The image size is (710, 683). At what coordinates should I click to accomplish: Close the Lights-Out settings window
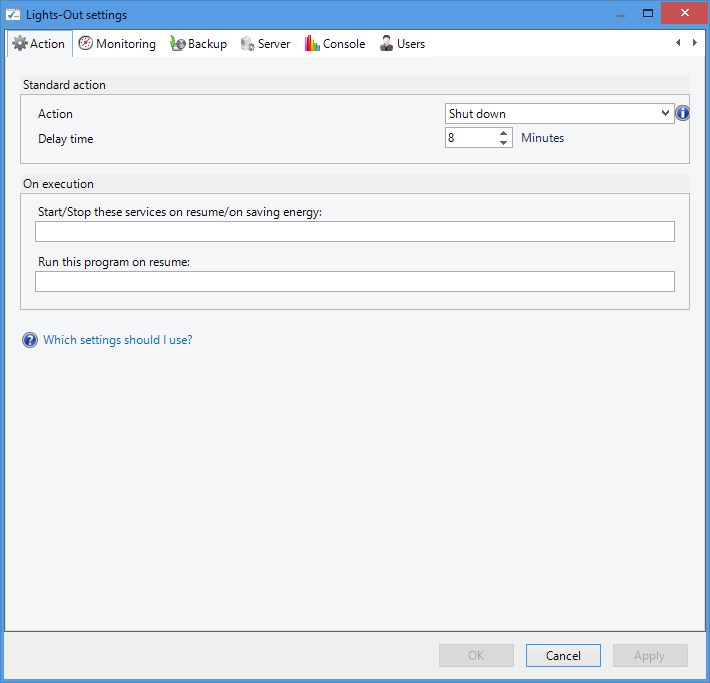click(x=685, y=13)
